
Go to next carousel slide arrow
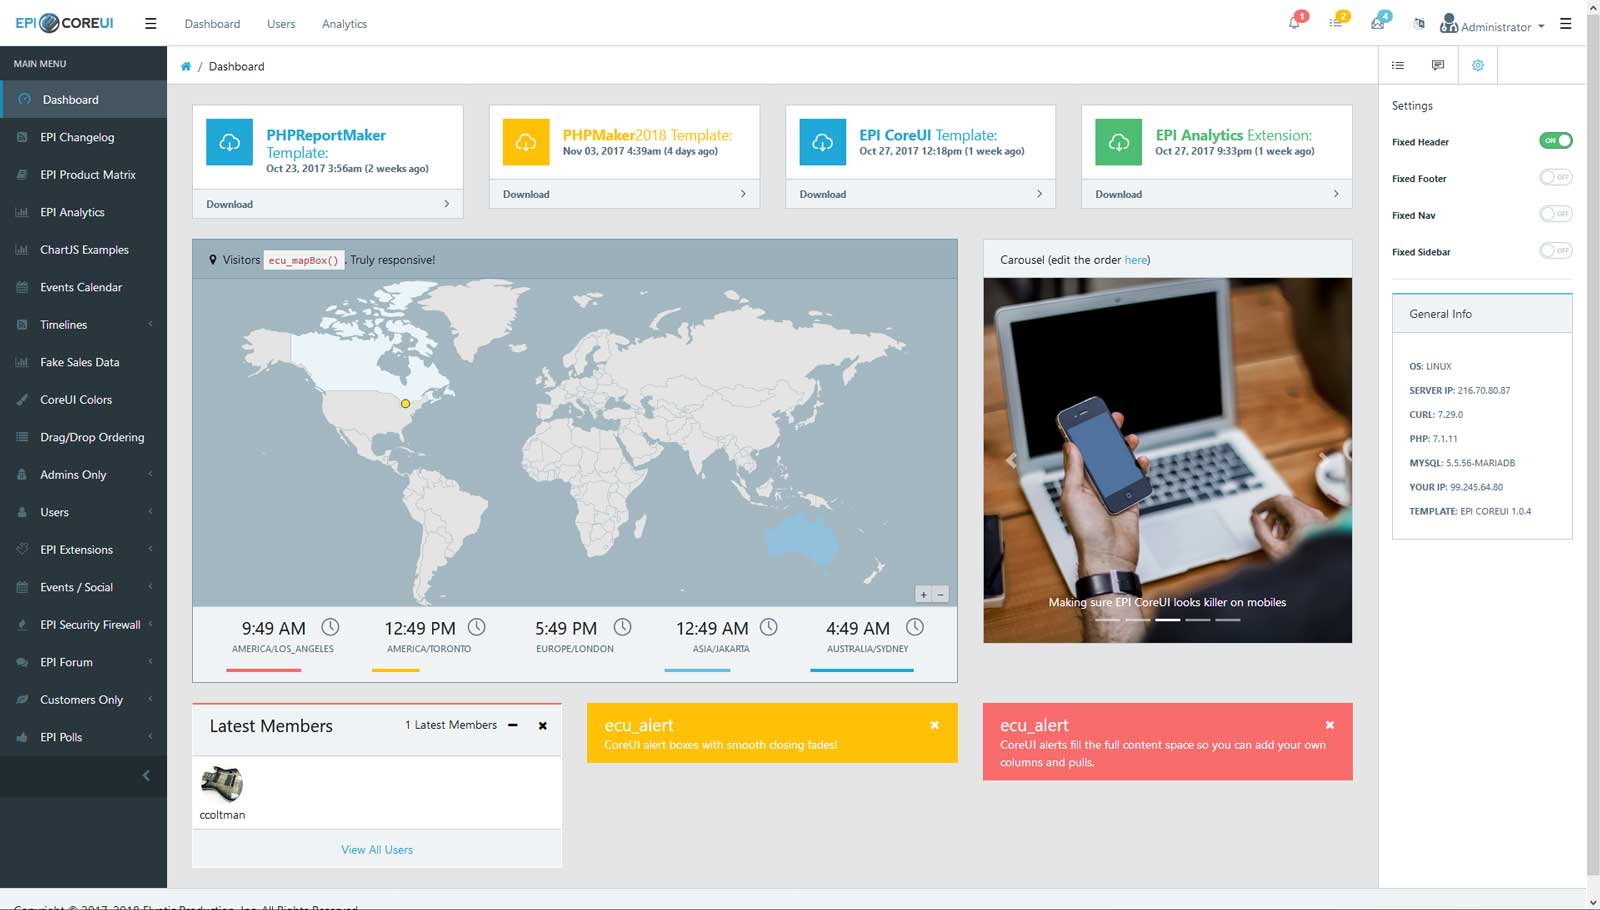coord(1324,460)
